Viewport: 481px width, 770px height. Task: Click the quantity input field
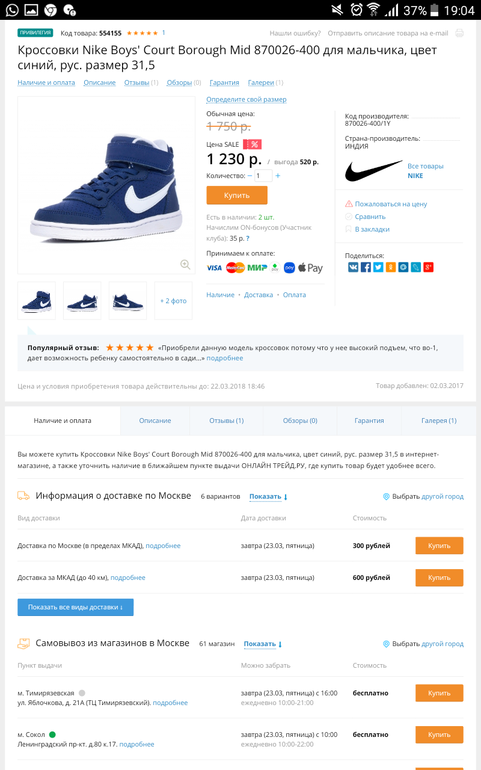[x=263, y=176]
